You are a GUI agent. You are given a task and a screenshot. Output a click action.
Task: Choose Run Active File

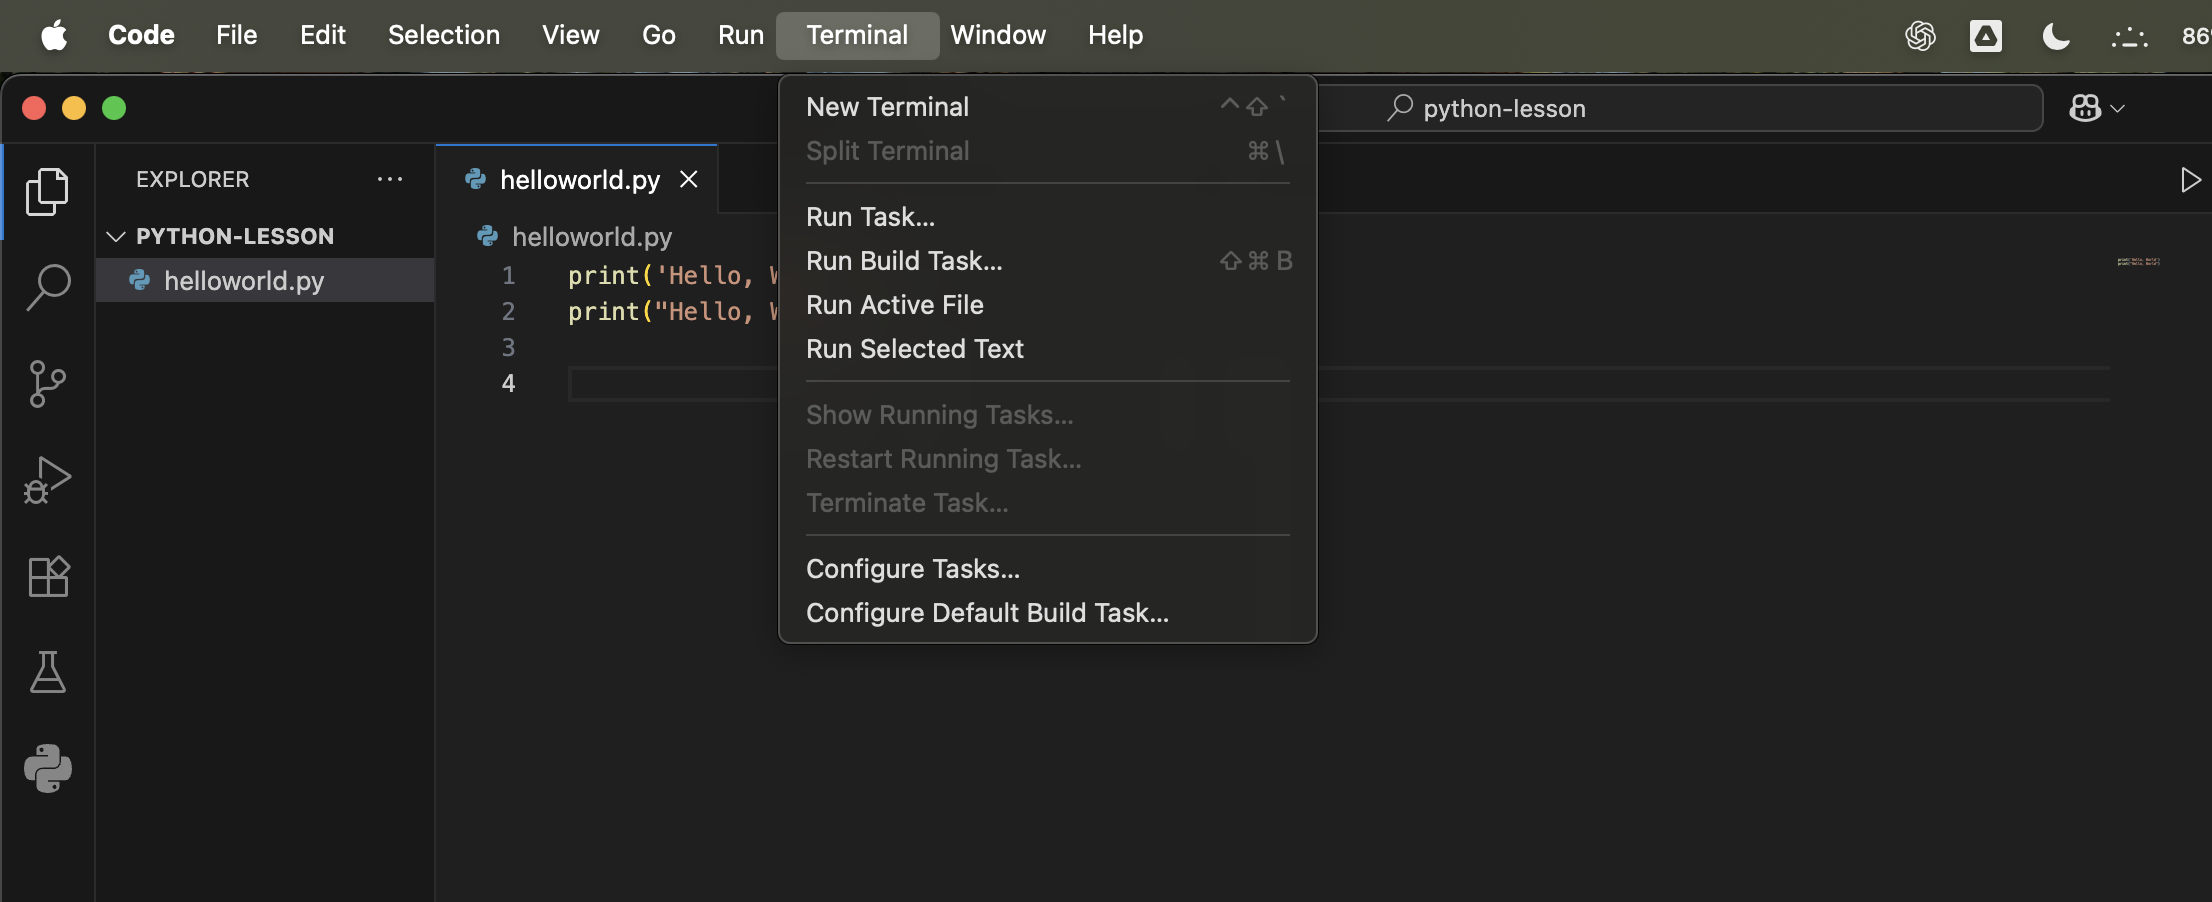click(1047, 305)
